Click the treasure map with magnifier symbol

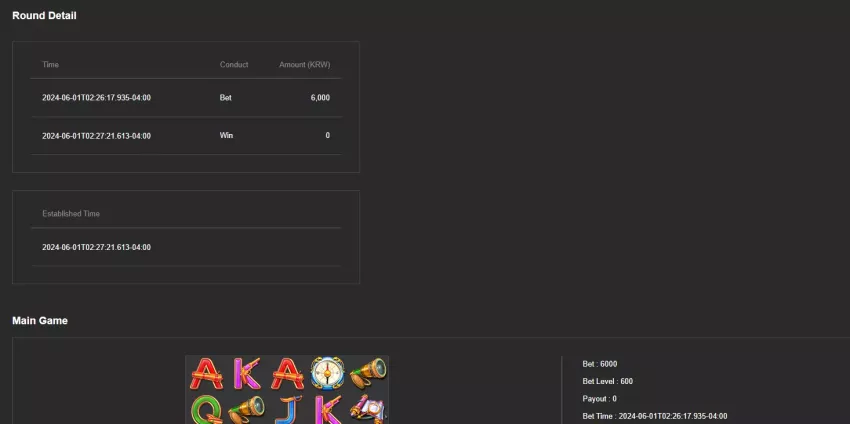[x=368, y=410]
